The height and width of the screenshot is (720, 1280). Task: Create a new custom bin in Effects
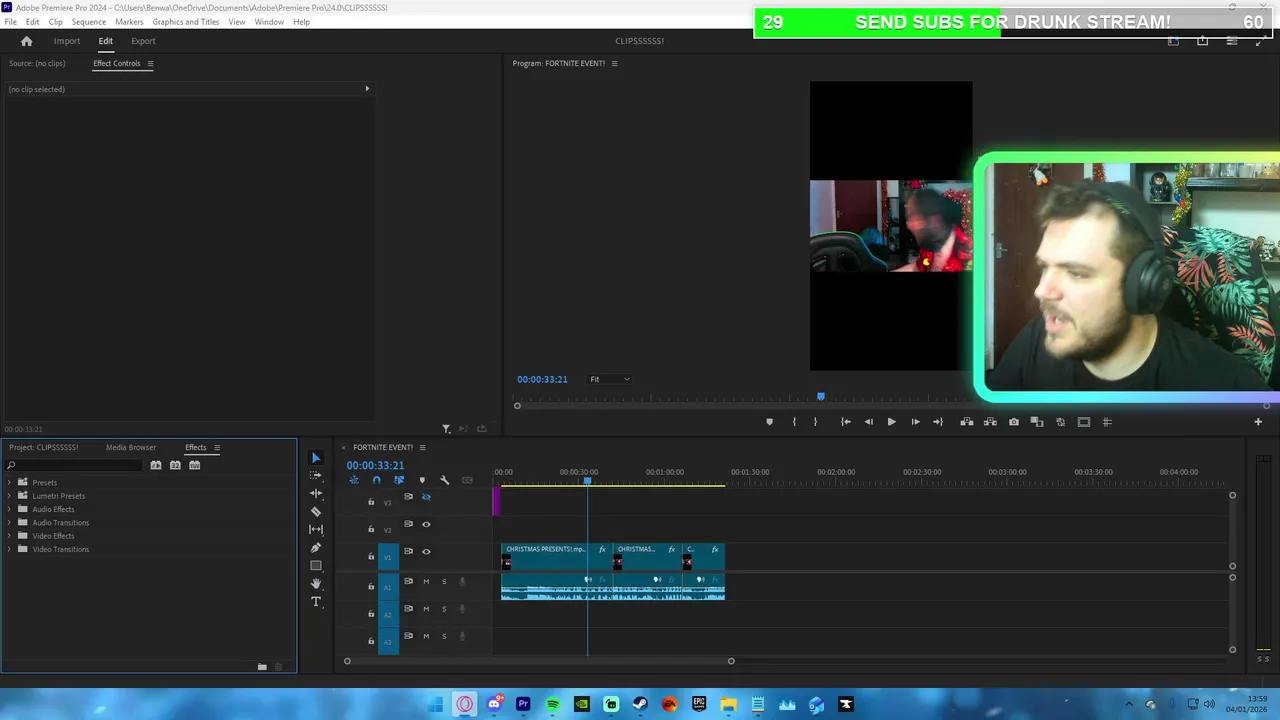click(262, 667)
